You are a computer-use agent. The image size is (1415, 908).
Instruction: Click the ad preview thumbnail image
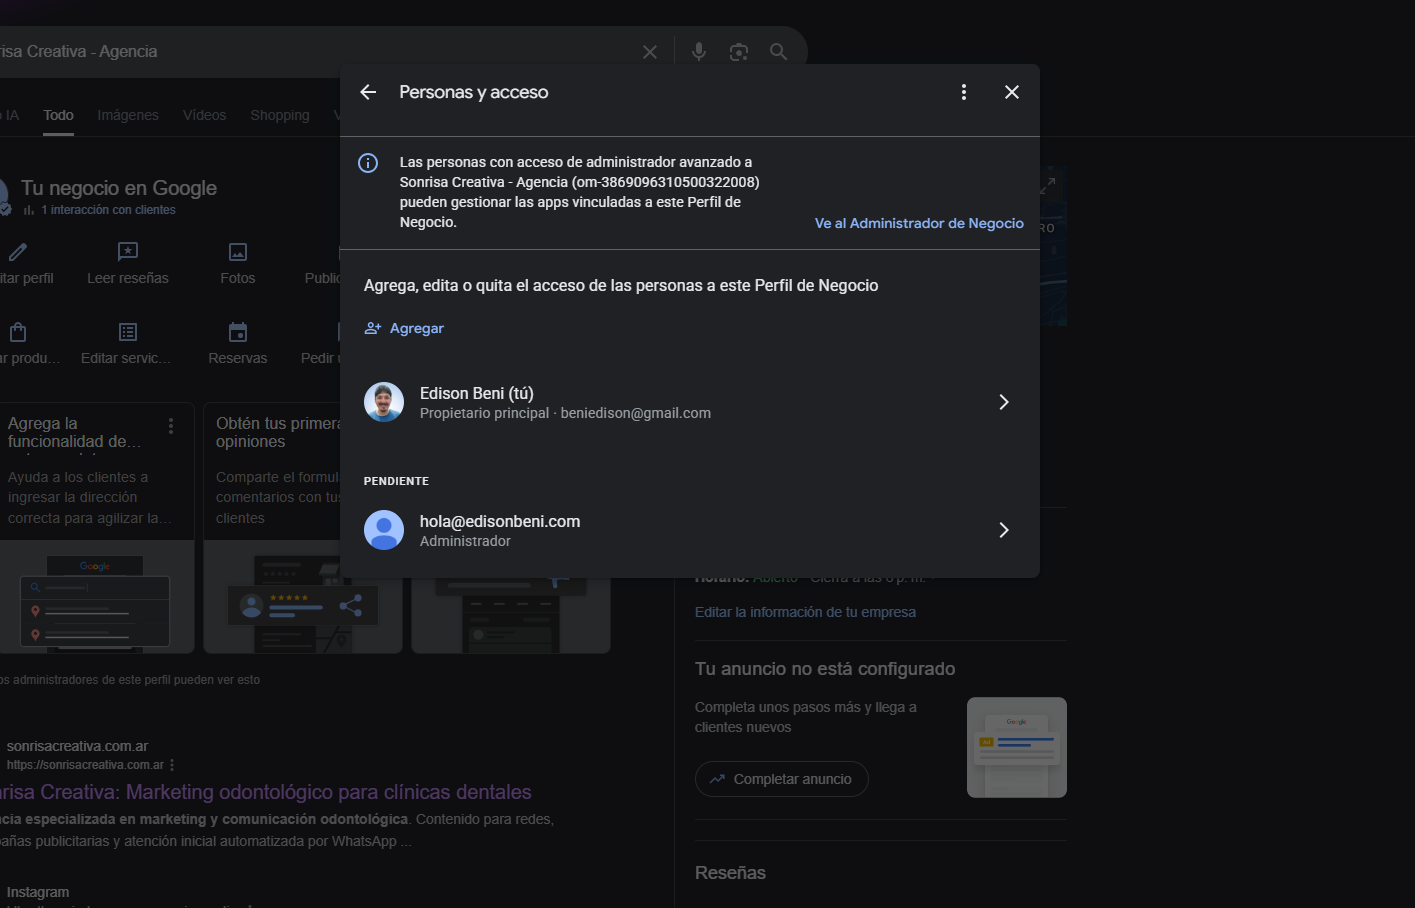[x=1017, y=747]
